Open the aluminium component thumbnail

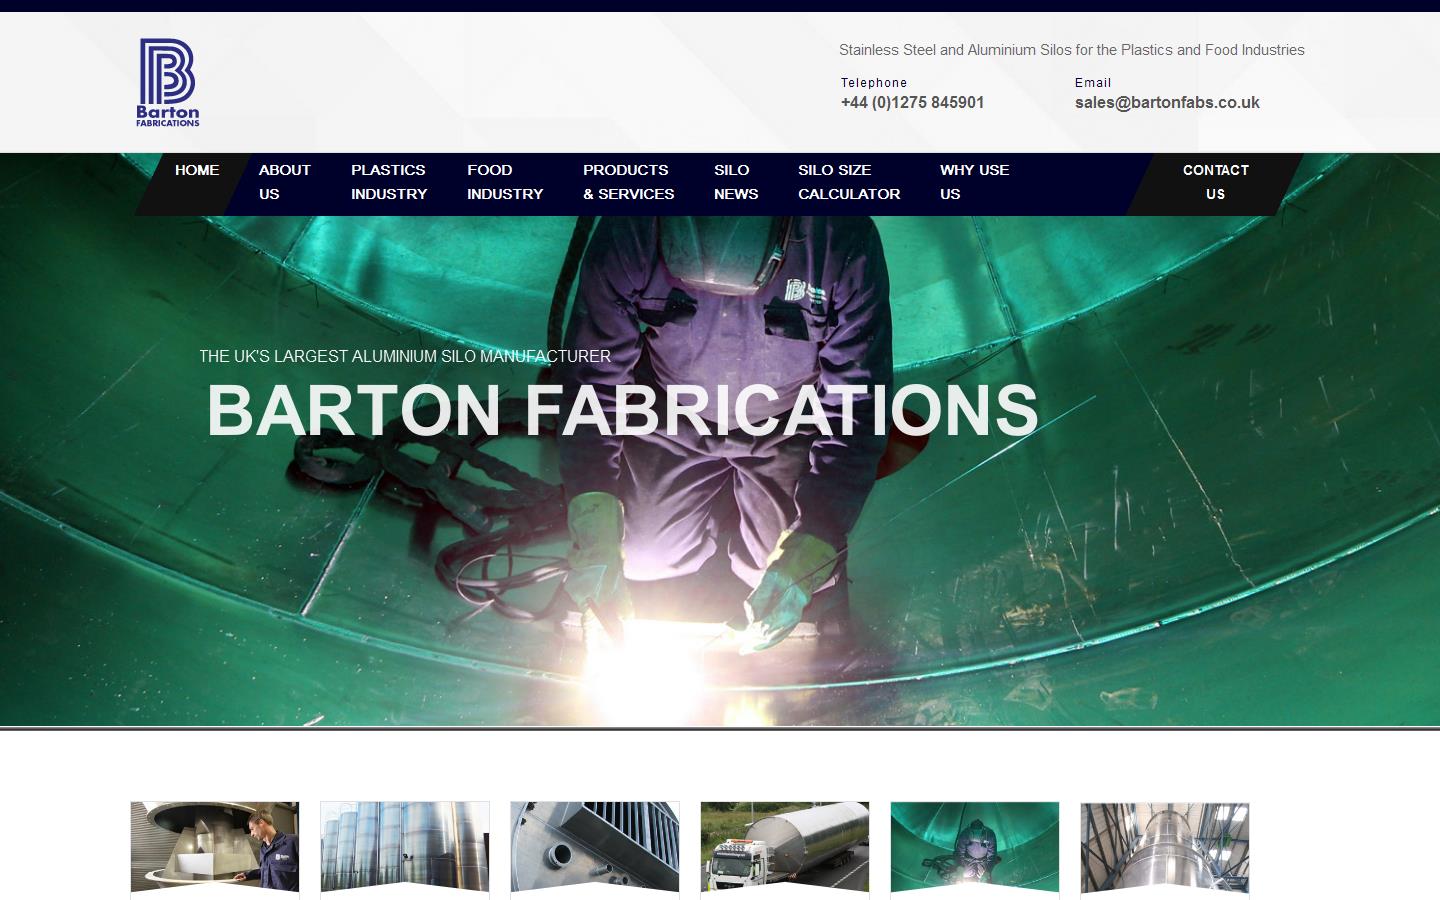595,848
